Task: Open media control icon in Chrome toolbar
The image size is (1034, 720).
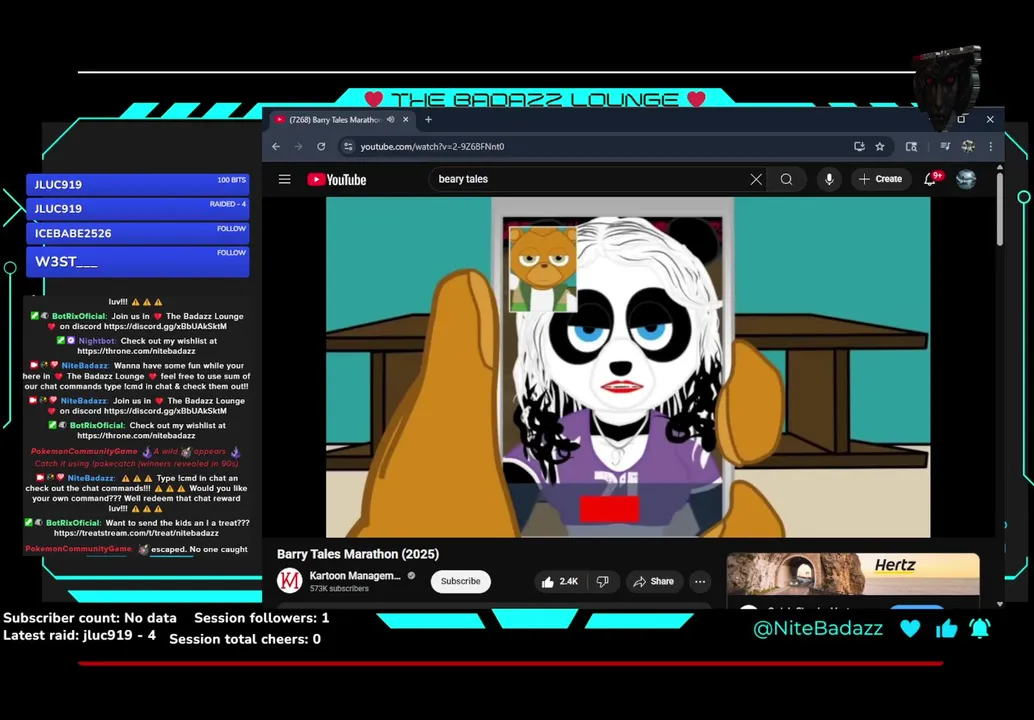Action: click(x=945, y=146)
